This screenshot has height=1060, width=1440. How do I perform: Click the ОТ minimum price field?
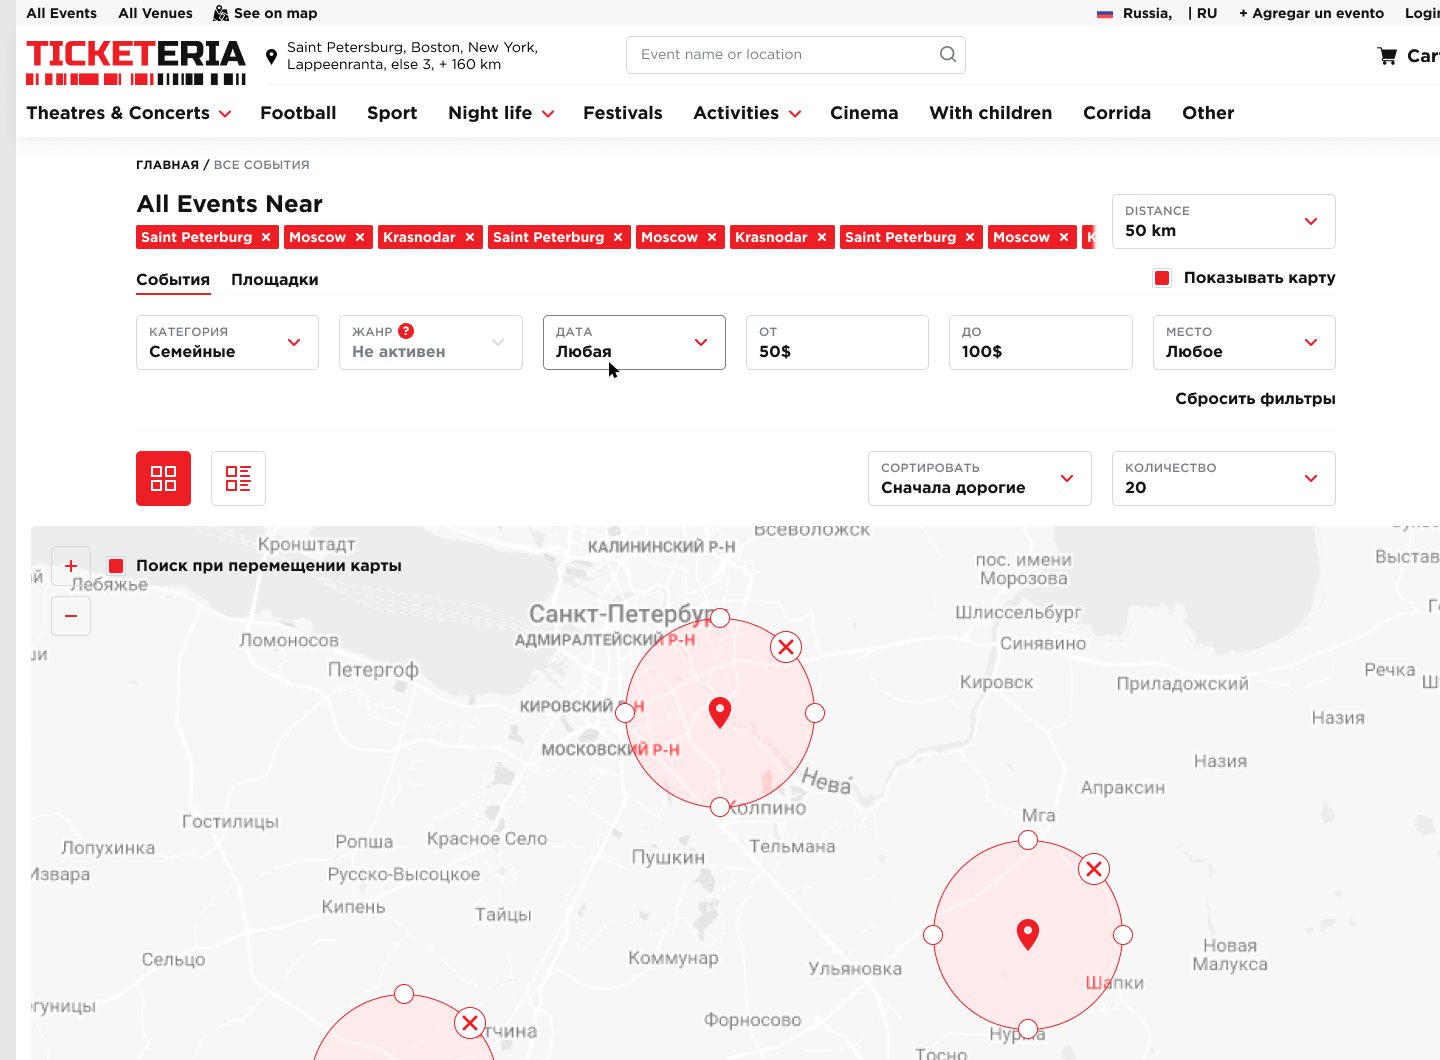coord(837,342)
